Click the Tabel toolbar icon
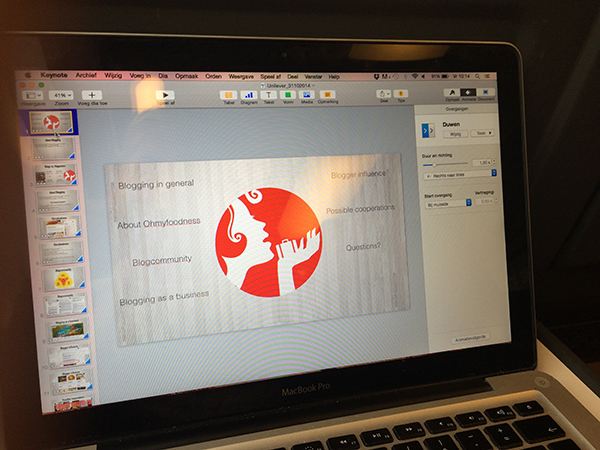Viewport: 600px width, 450px height. [228, 95]
